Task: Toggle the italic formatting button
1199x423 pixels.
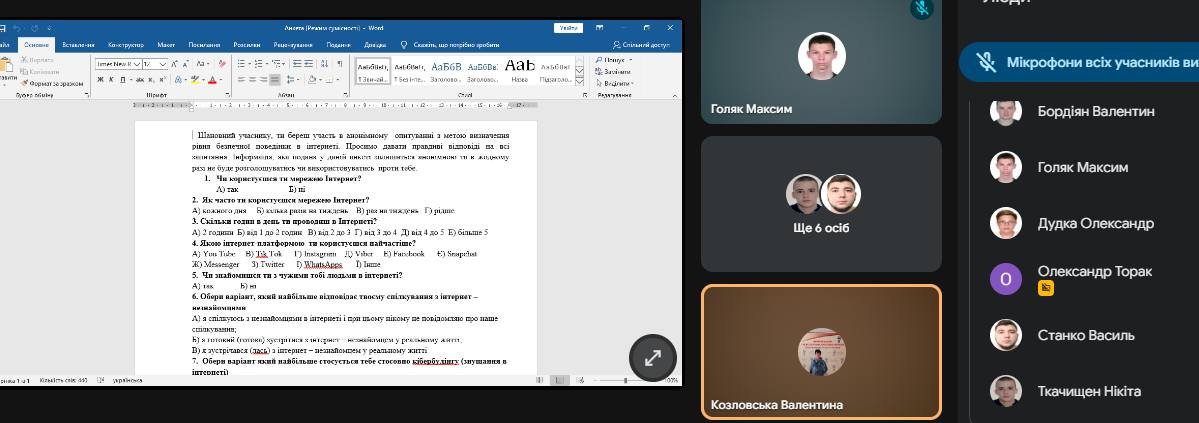Action: (109, 80)
